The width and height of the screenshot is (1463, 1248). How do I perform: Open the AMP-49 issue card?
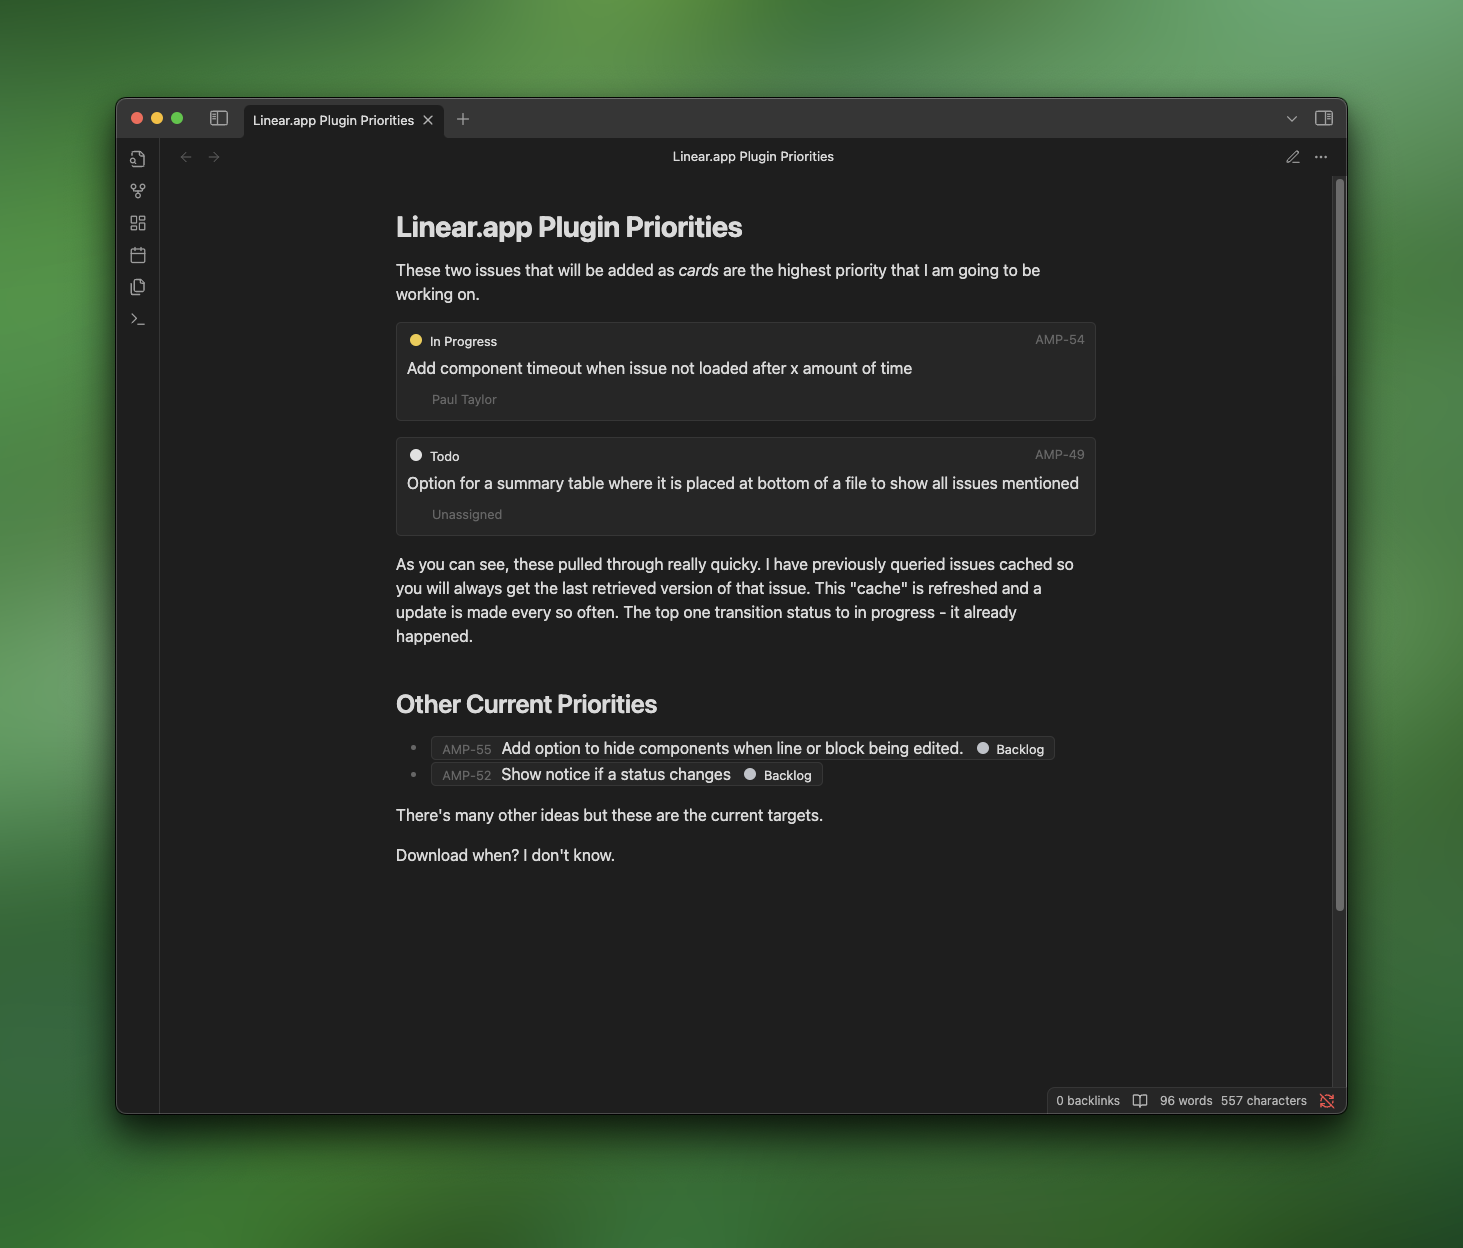(746, 486)
